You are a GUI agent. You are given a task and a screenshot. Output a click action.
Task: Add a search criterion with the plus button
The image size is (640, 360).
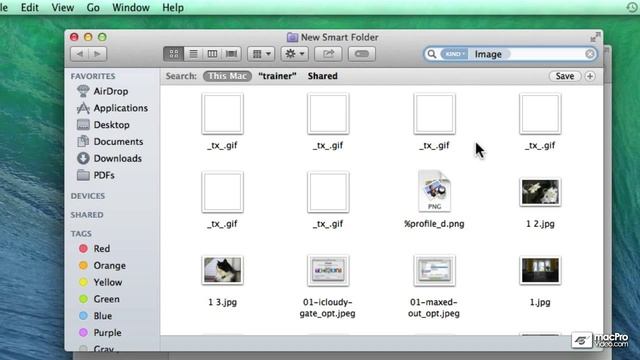pyautogui.click(x=590, y=76)
